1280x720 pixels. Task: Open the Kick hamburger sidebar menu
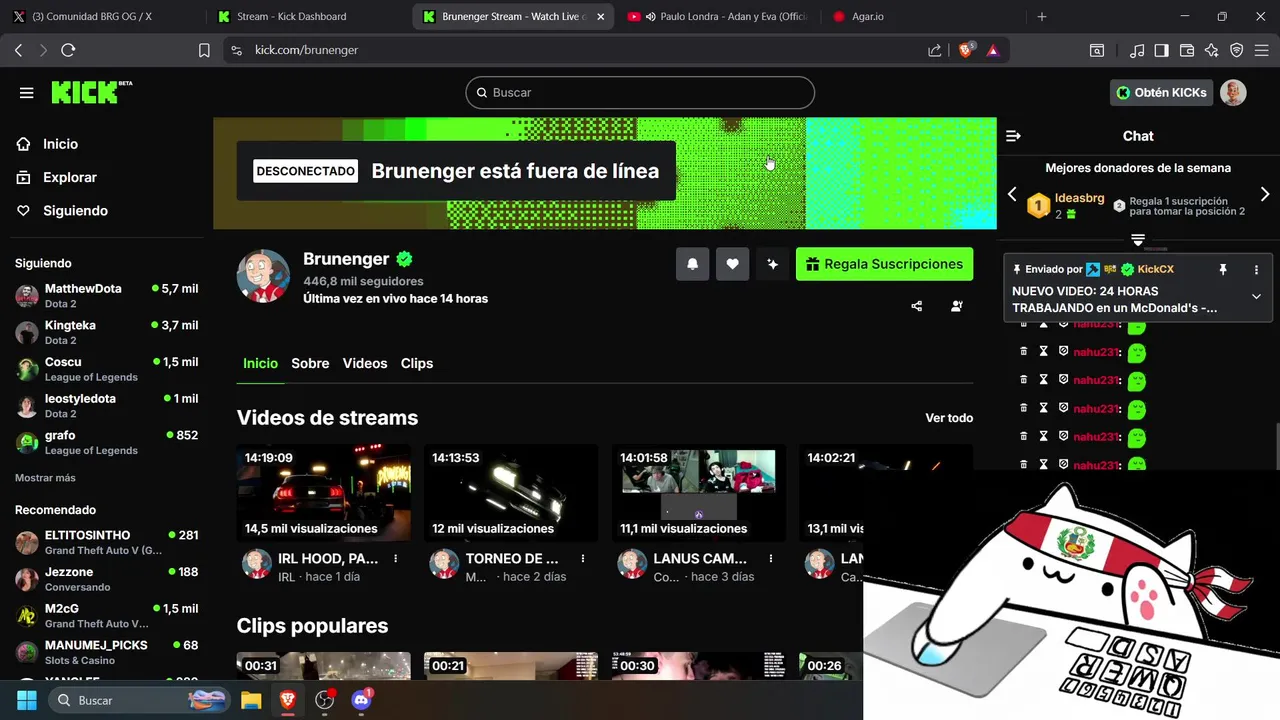tap(27, 93)
